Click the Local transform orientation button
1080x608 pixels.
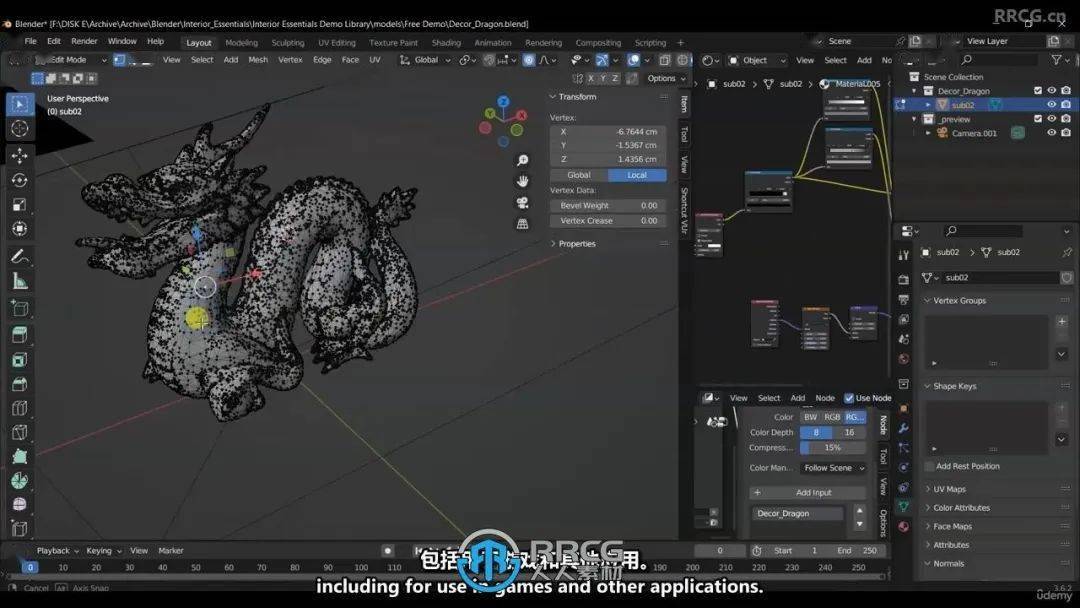click(637, 174)
